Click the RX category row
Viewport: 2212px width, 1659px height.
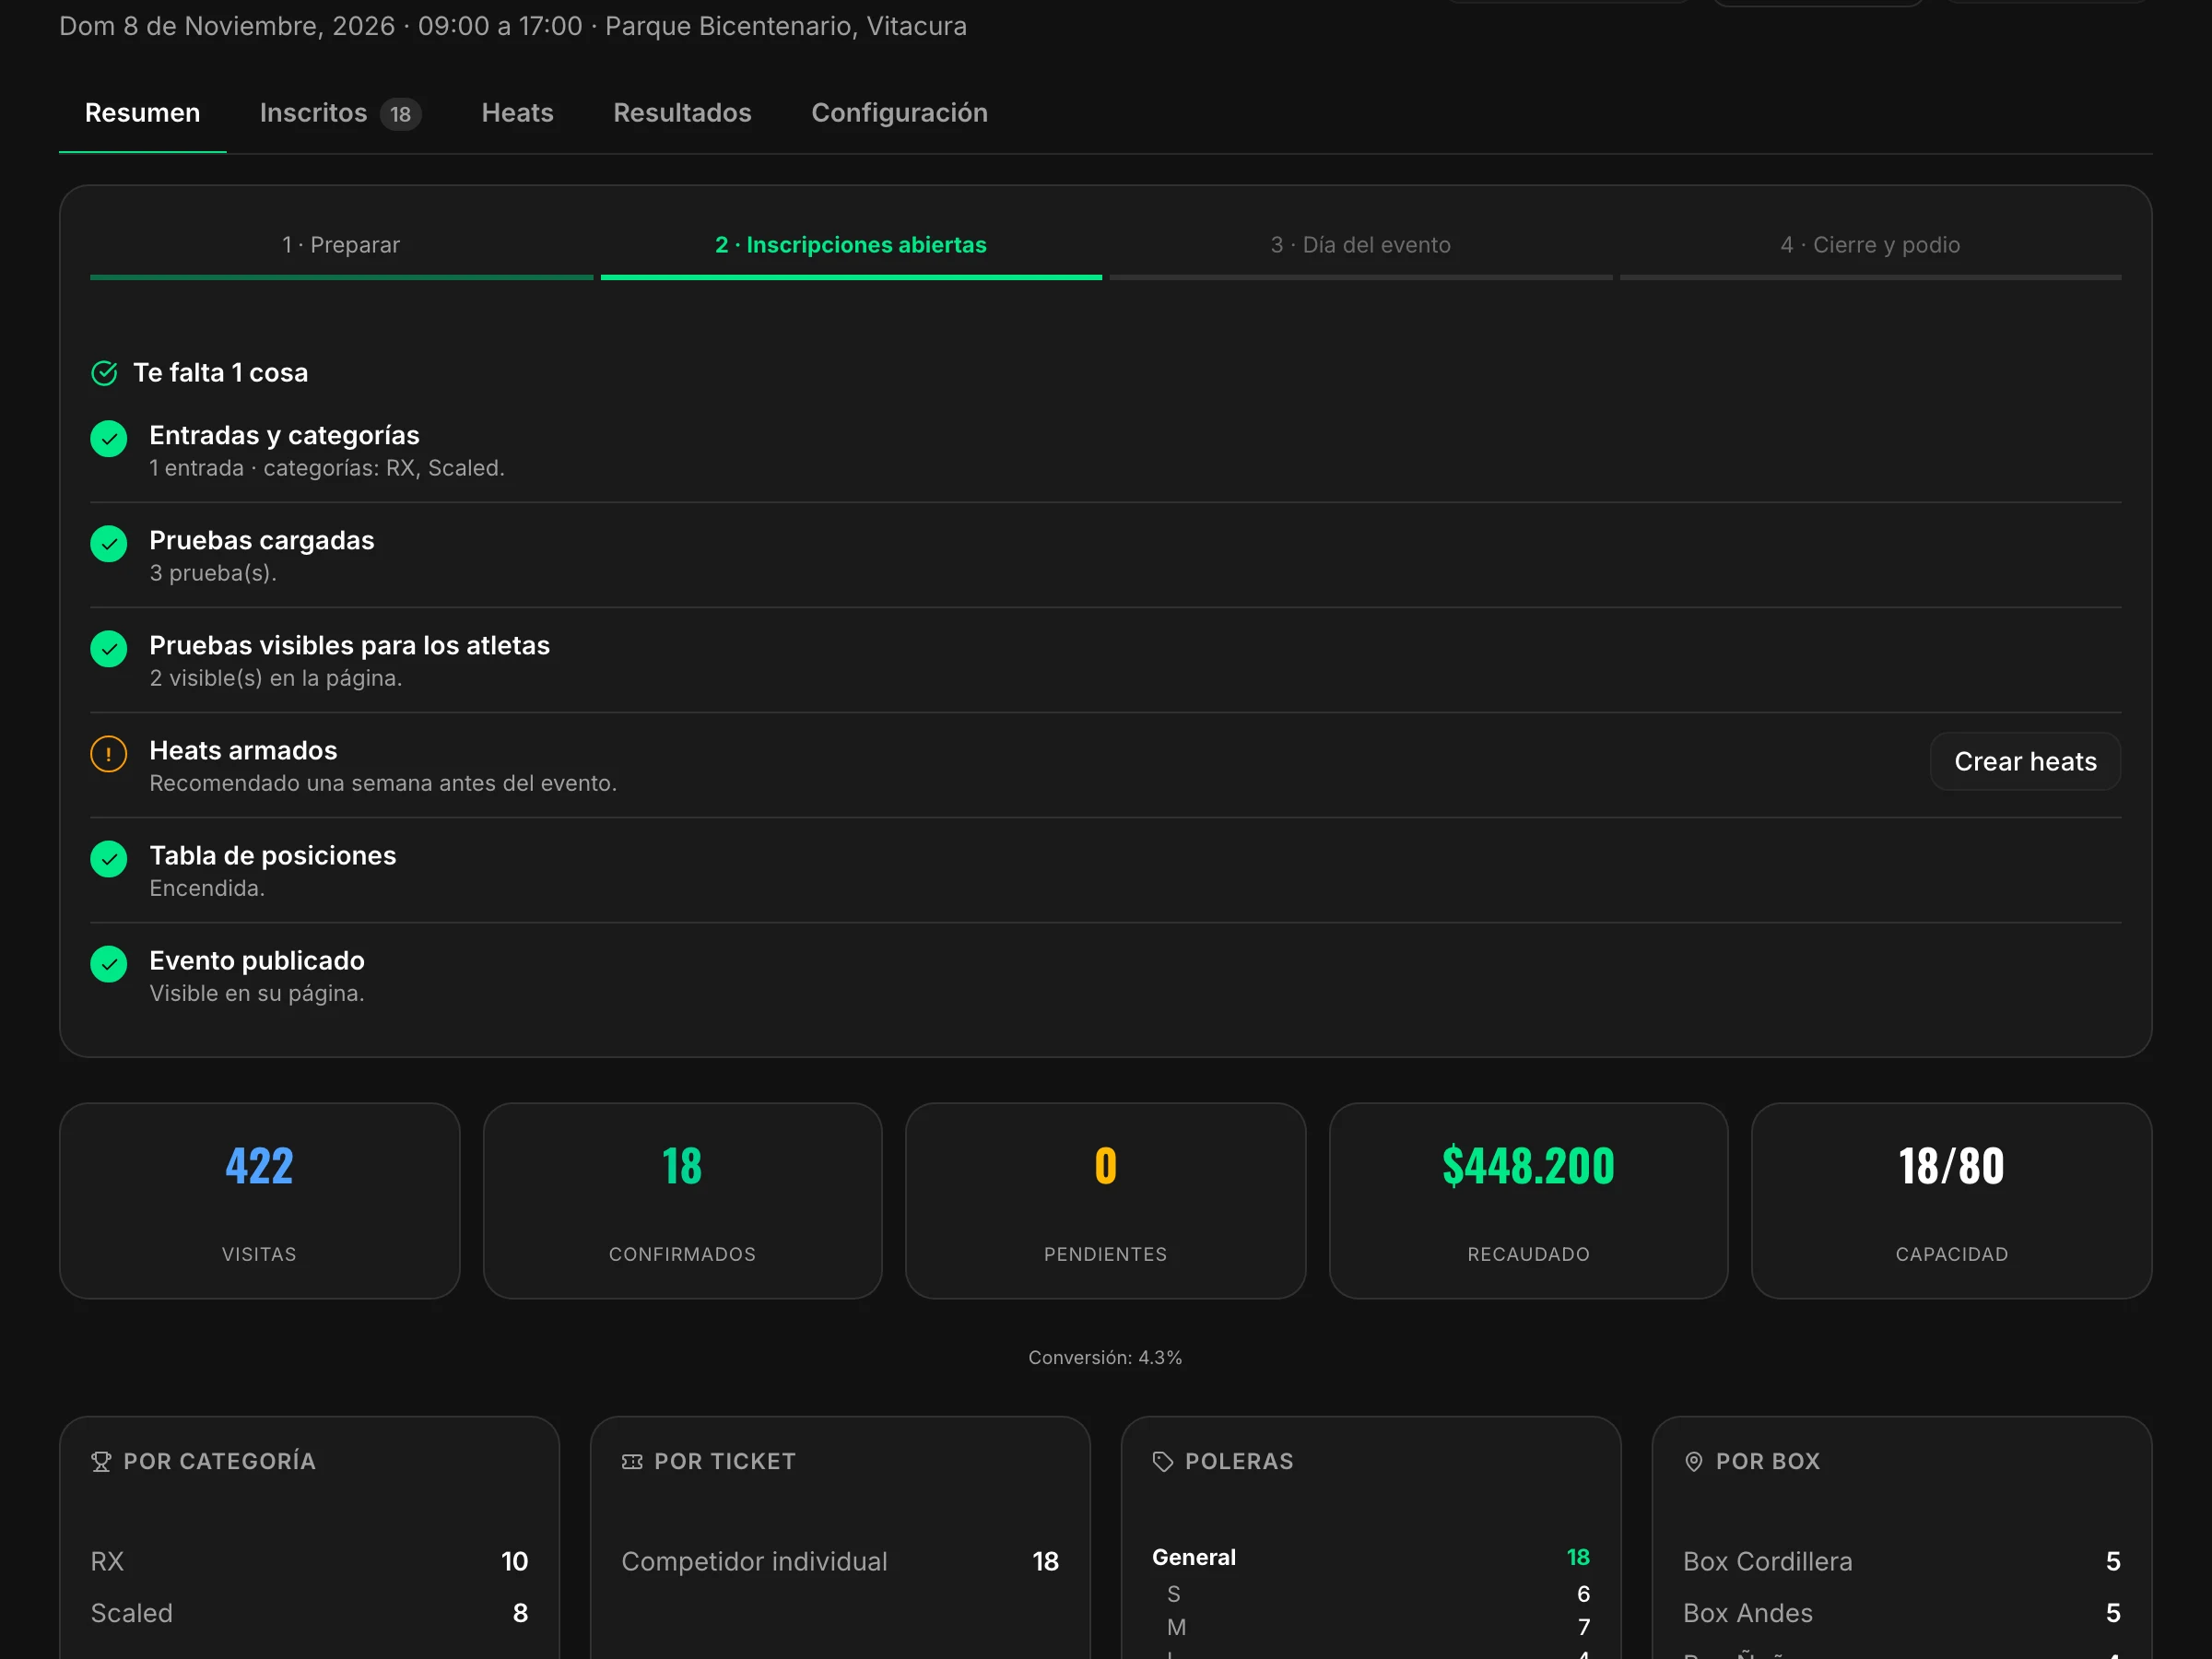click(x=309, y=1562)
